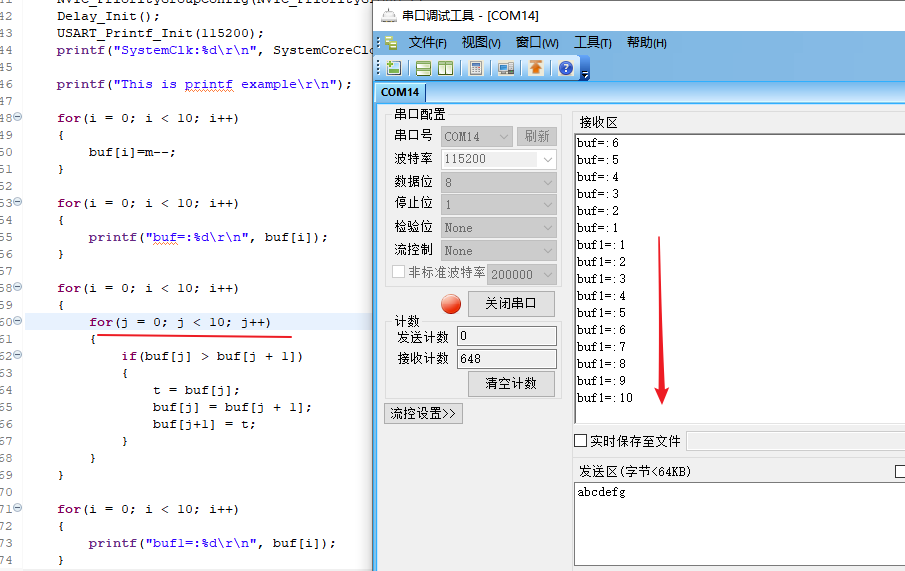Open the 波特率 115200 dropdown
Image resolution: width=905 pixels, height=571 pixels.
tap(499, 159)
